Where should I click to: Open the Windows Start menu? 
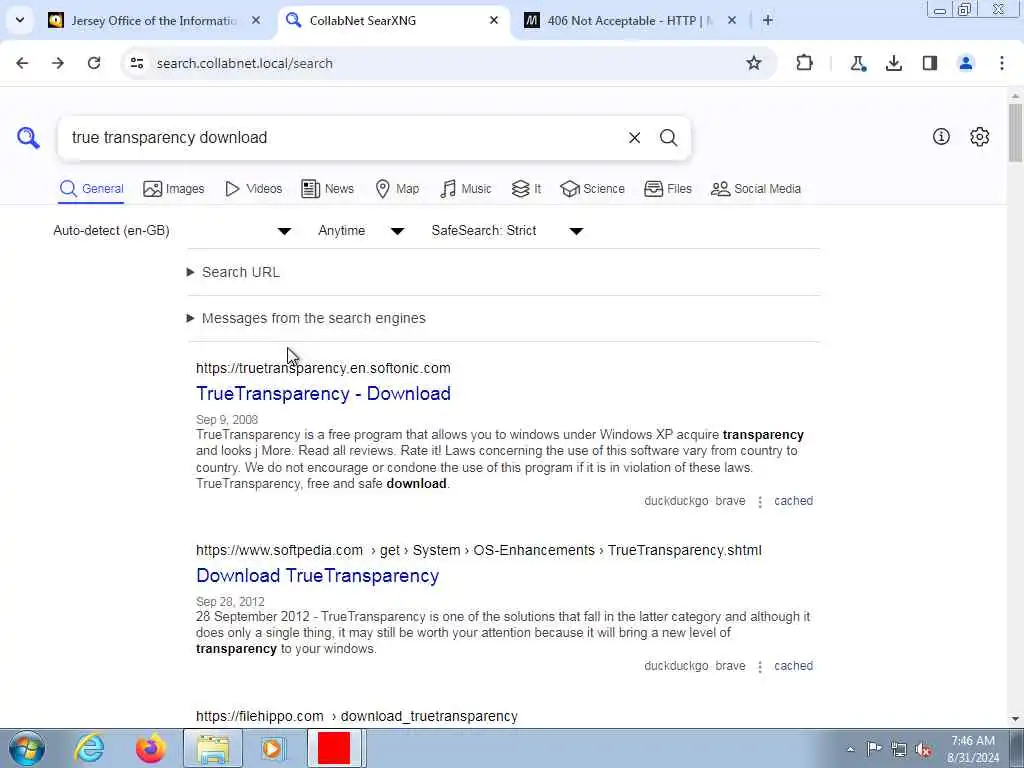27,748
